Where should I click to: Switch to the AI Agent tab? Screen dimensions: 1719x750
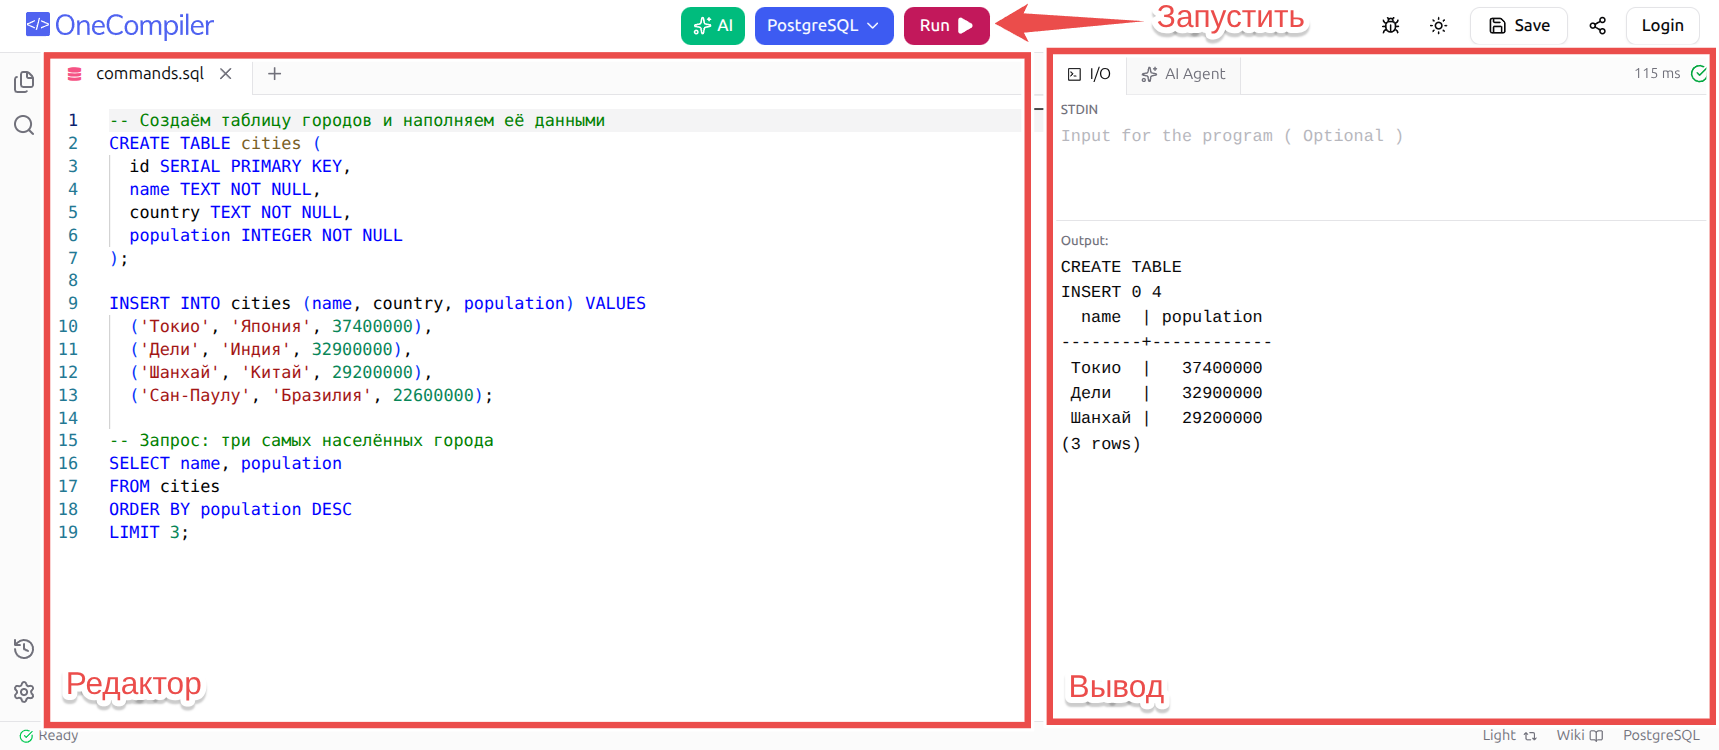point(1183,74)
